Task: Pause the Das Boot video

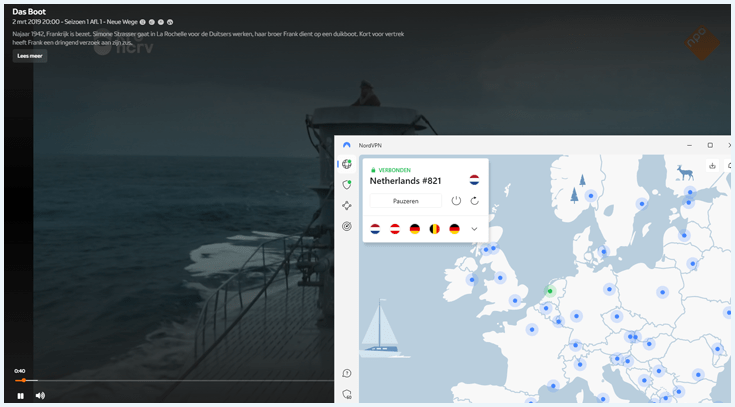Action: (21, 396)
